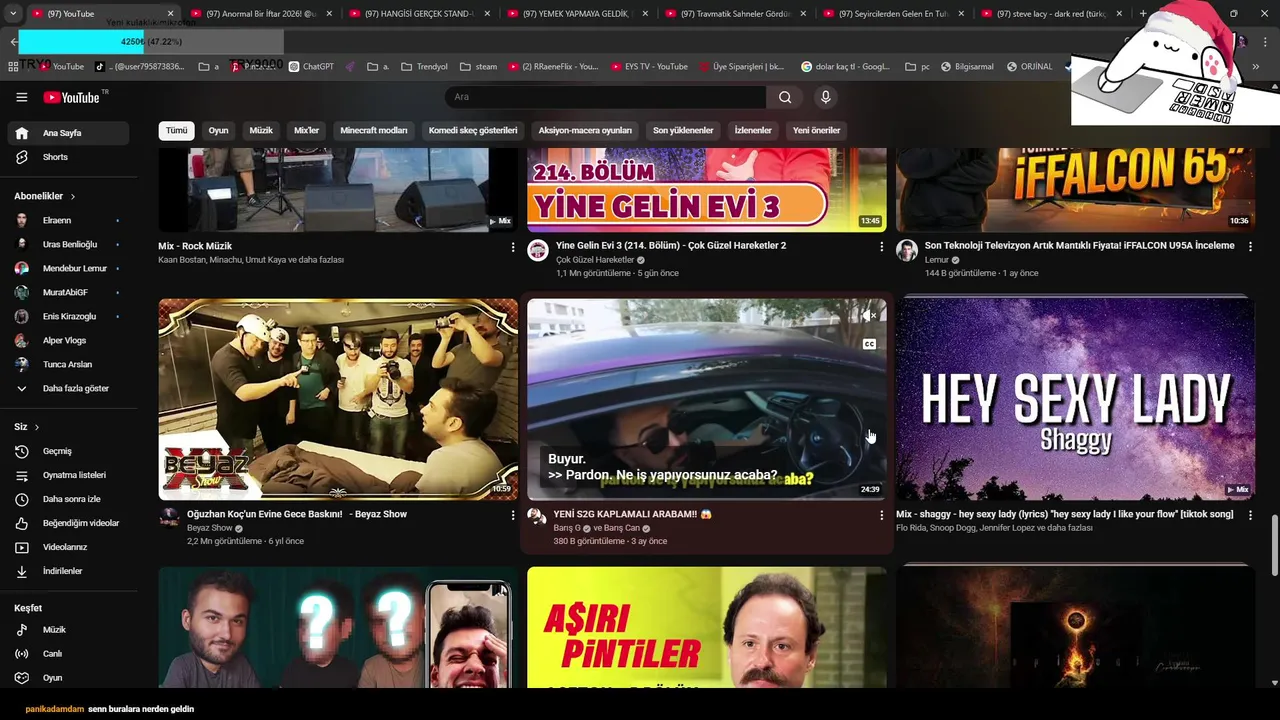Click the YouTube logo in header

pyautogui.click(x=72, y=97)
